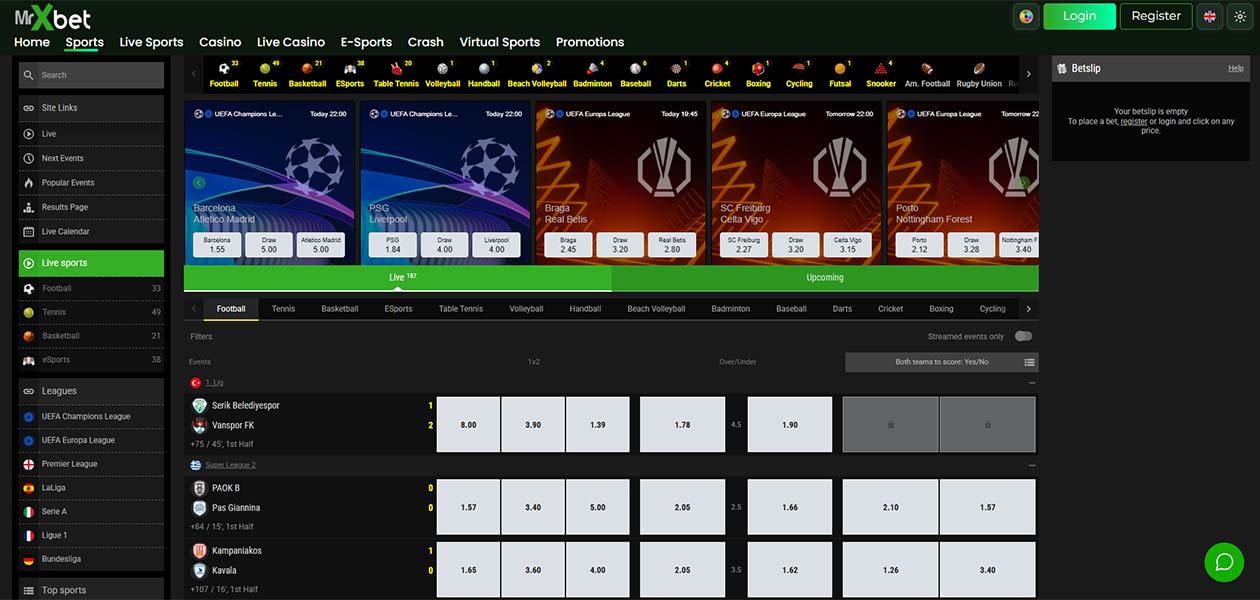The image size is (1260, 600).
Task: Slide featured matches to the right
Action: (1024, 183)
